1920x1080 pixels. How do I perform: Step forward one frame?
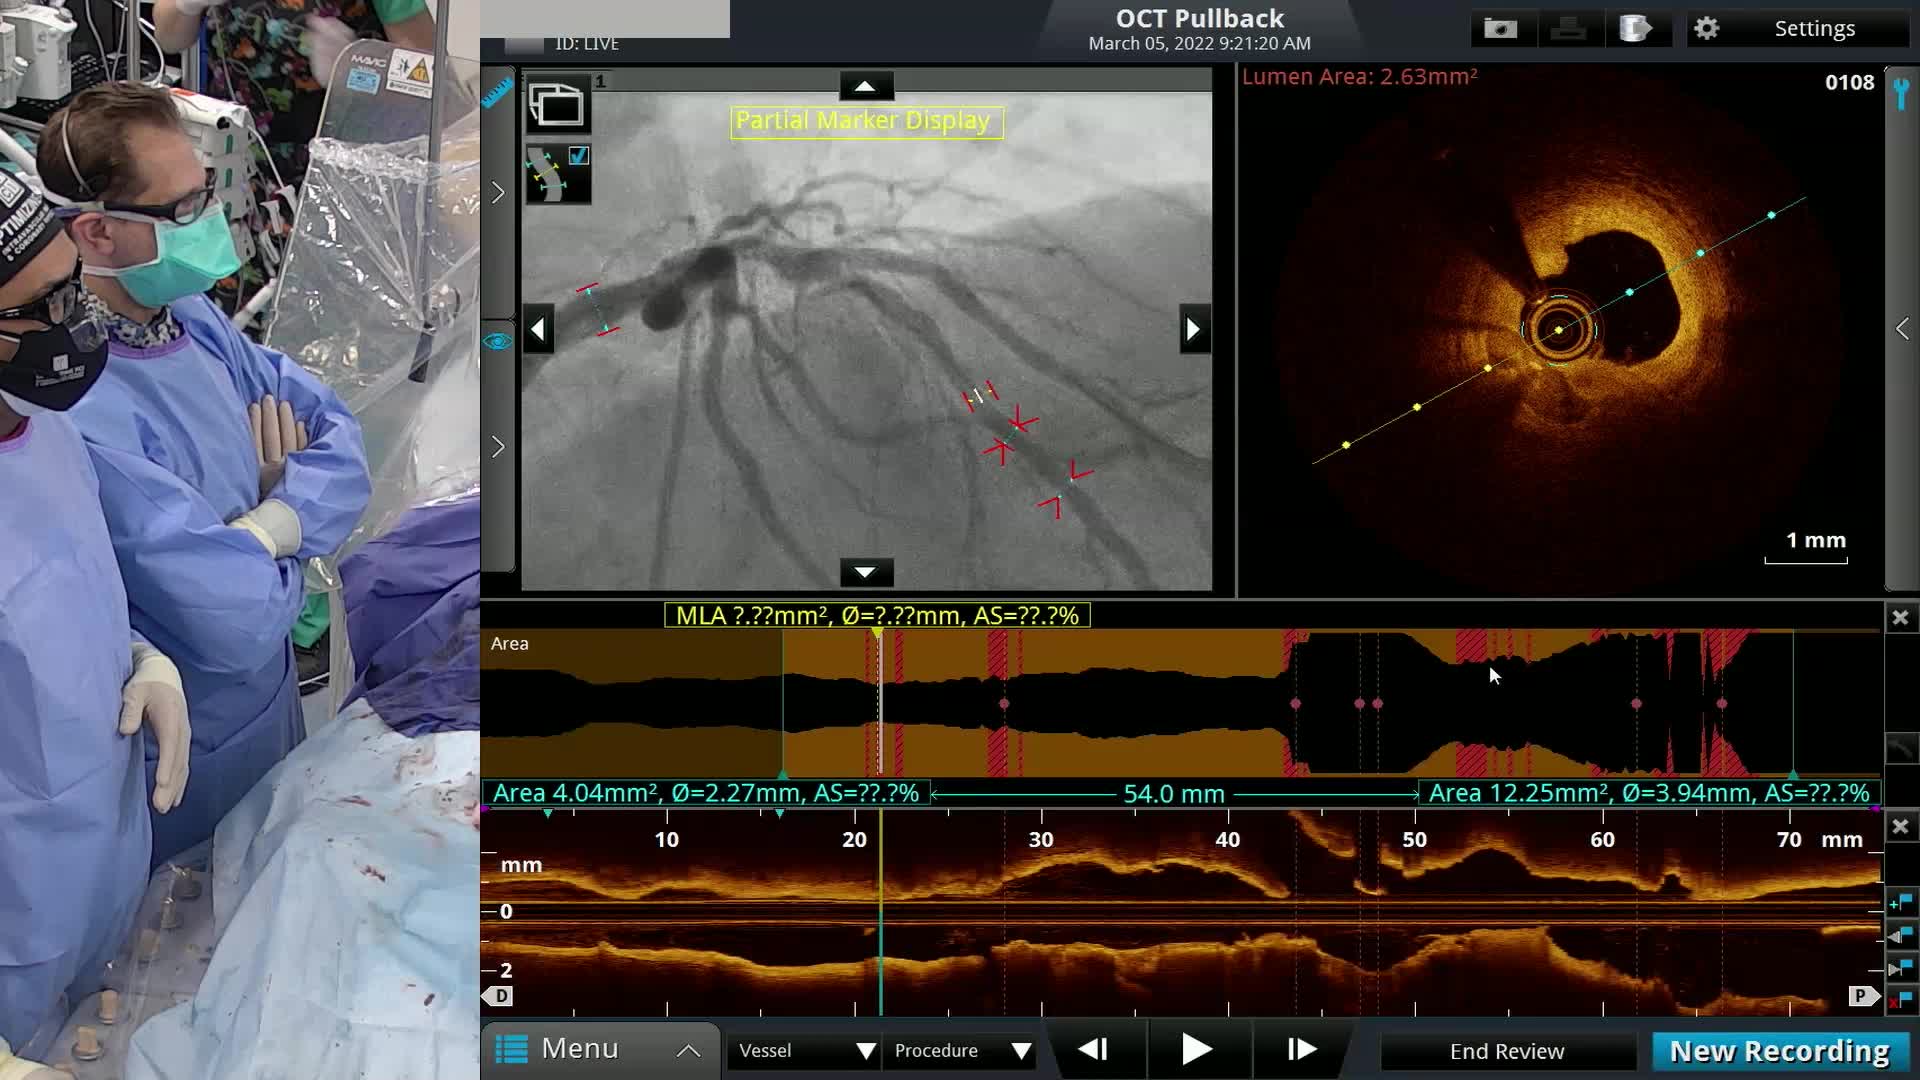pyautogui.click(x=1301, y=1049)
